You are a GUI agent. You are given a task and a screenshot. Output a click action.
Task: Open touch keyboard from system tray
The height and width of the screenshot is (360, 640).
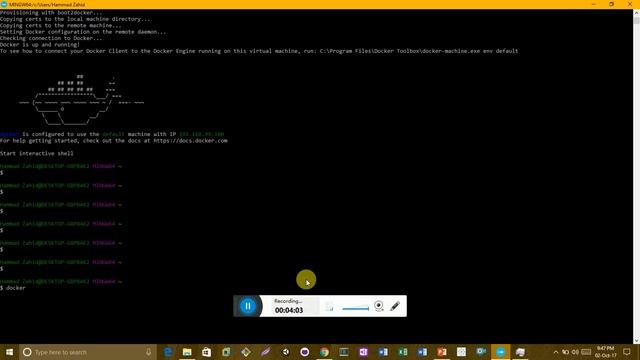[586, 352]
